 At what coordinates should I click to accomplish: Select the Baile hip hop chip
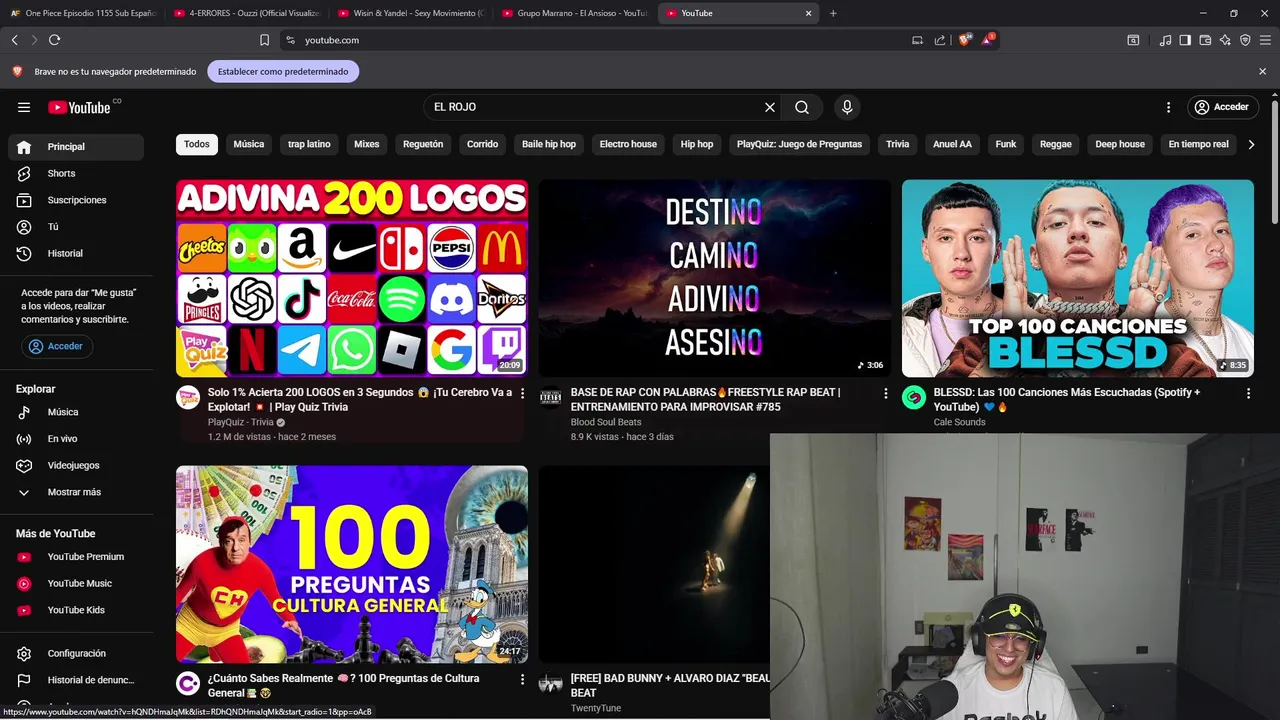[549, 144]
